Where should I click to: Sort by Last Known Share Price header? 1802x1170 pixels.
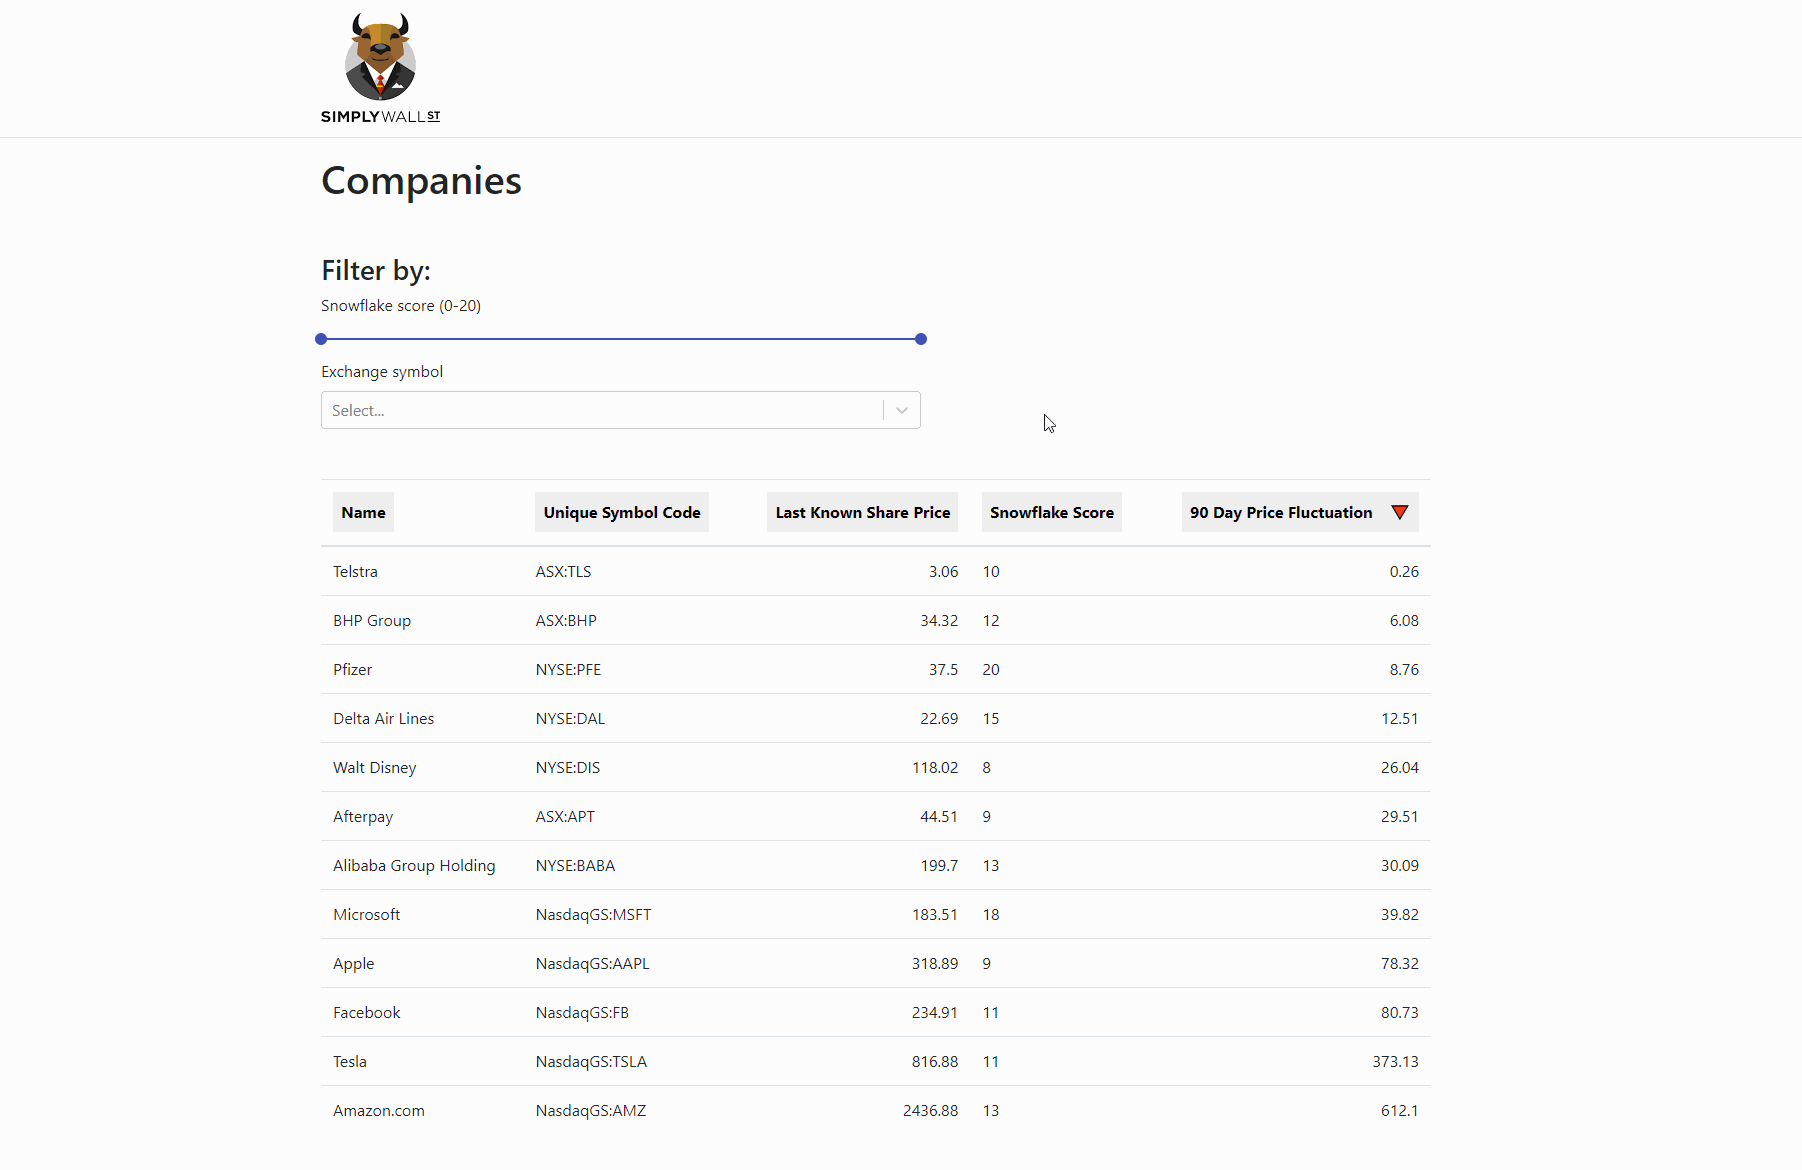(862, 512)
